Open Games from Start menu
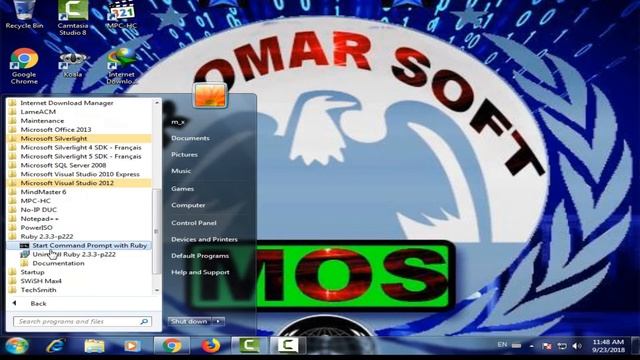The image size is (640, 360). [x=182, y=189]
